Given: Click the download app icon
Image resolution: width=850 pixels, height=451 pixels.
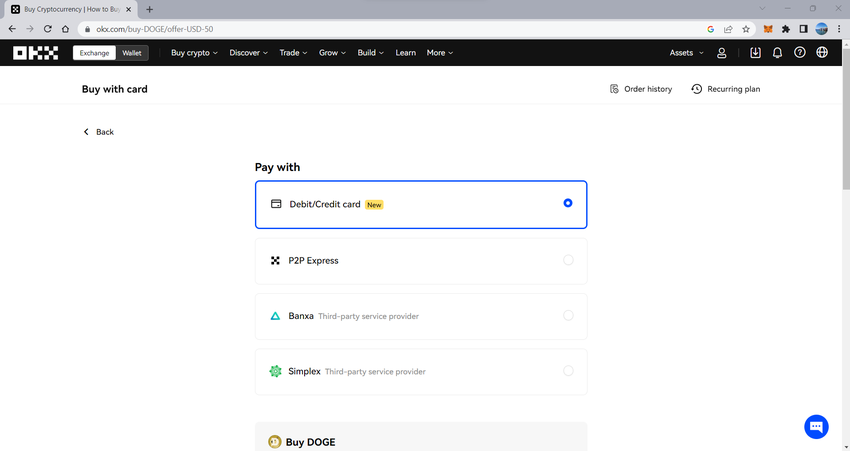Looking at the screenshot, I should (x=755, y=53).
